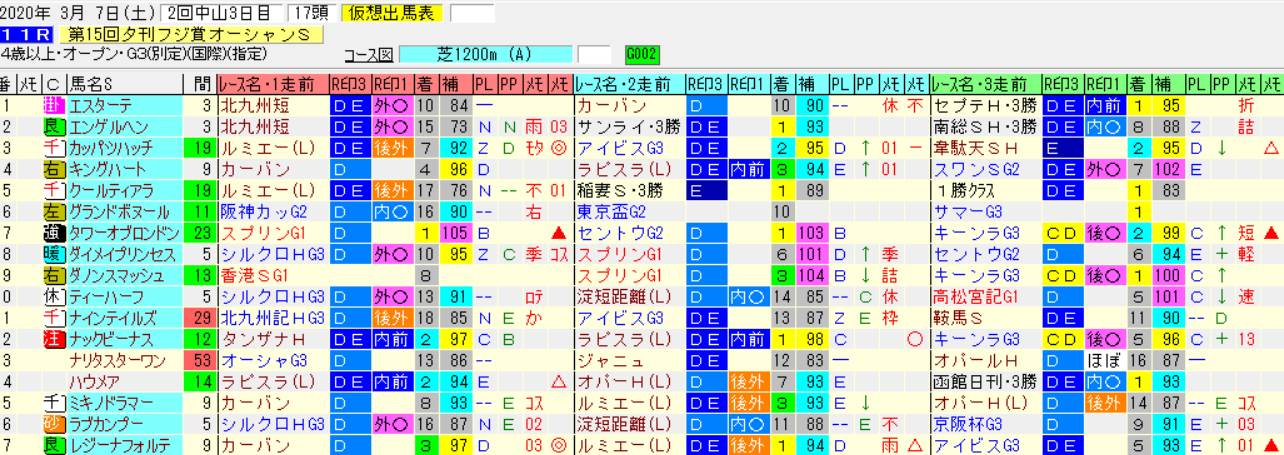Select the 暖 badge beside ダイメイプリンセス

click(53, 254)
